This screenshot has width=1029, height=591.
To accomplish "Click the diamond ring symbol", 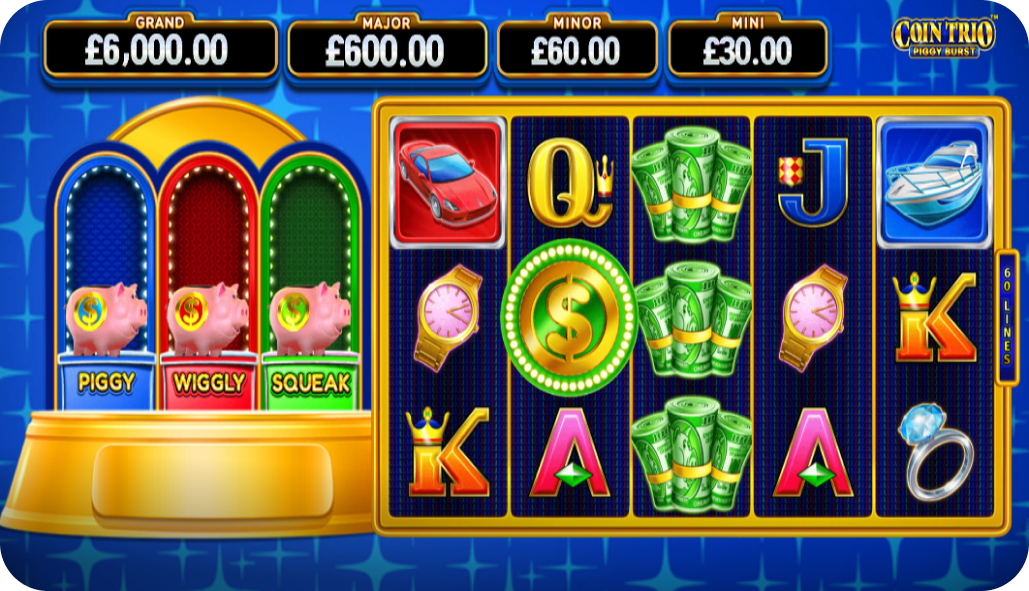I will coord(935,452).
